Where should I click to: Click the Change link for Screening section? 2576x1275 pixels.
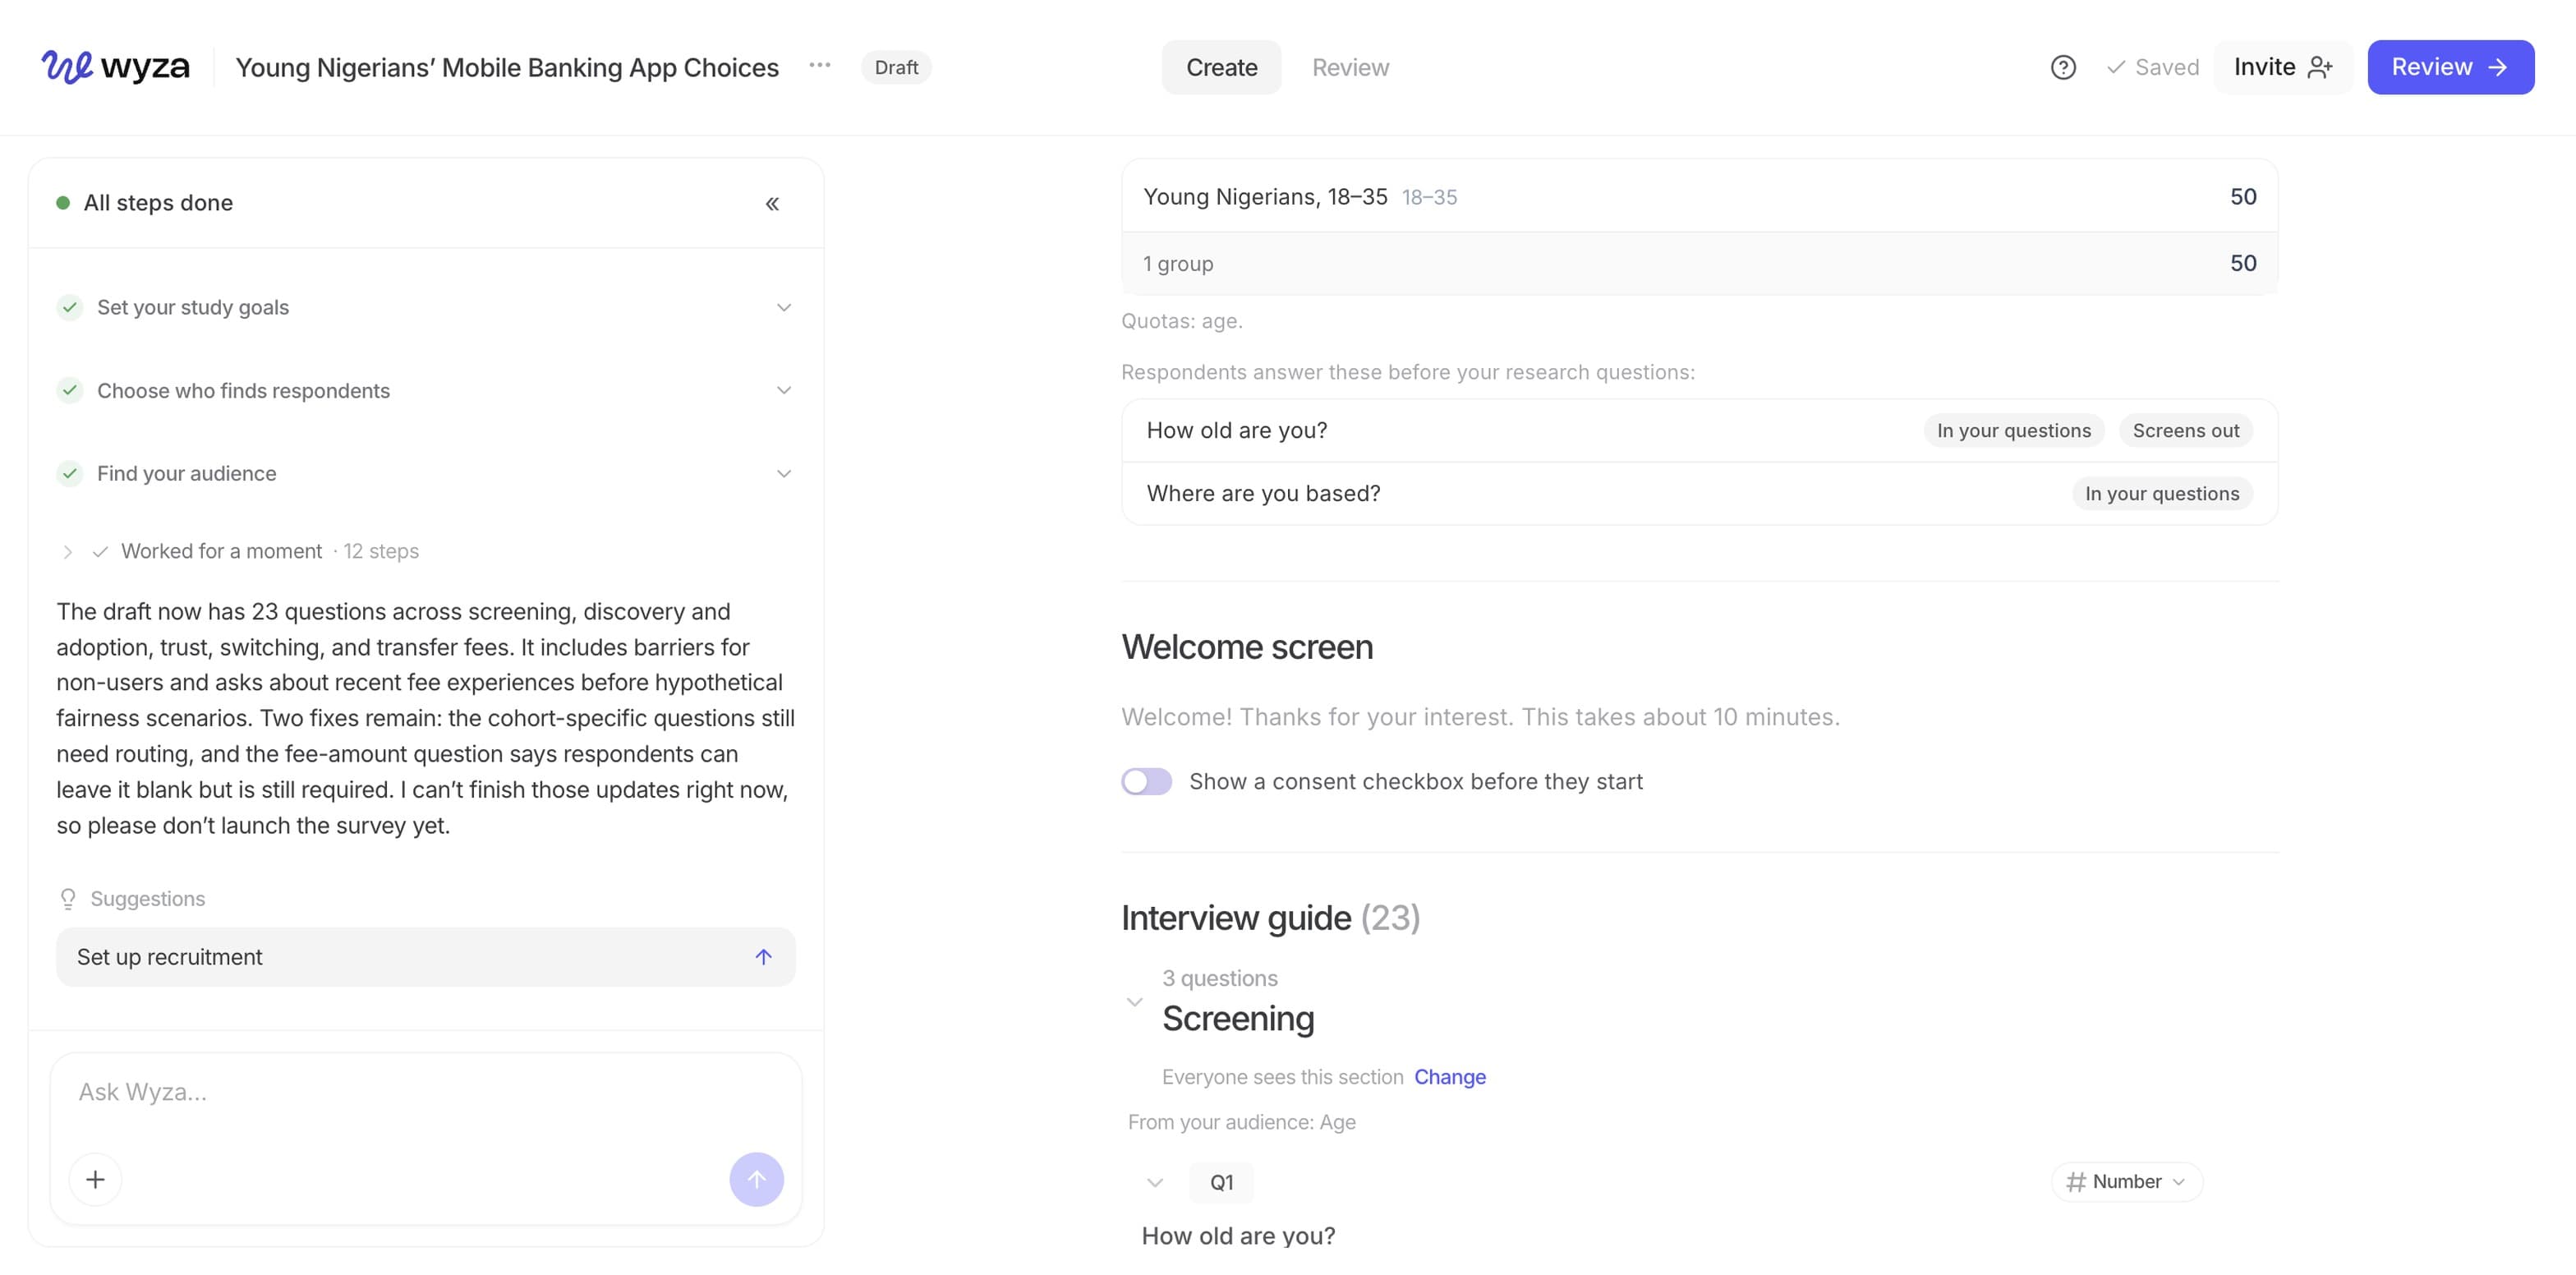(1449, 1077)
